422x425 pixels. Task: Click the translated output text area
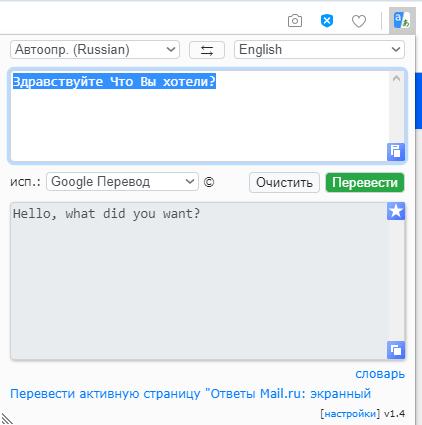199,281
